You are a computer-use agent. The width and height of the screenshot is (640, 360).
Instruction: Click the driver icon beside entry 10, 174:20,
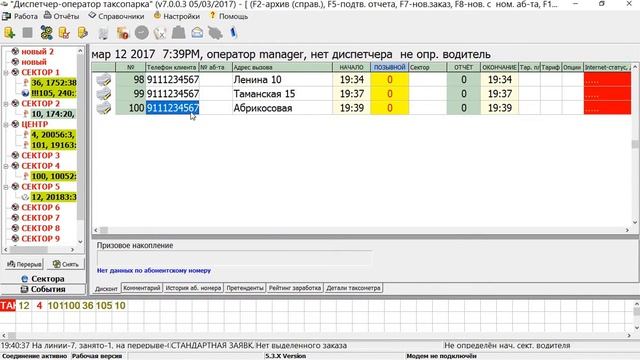(x=26, y=114)
